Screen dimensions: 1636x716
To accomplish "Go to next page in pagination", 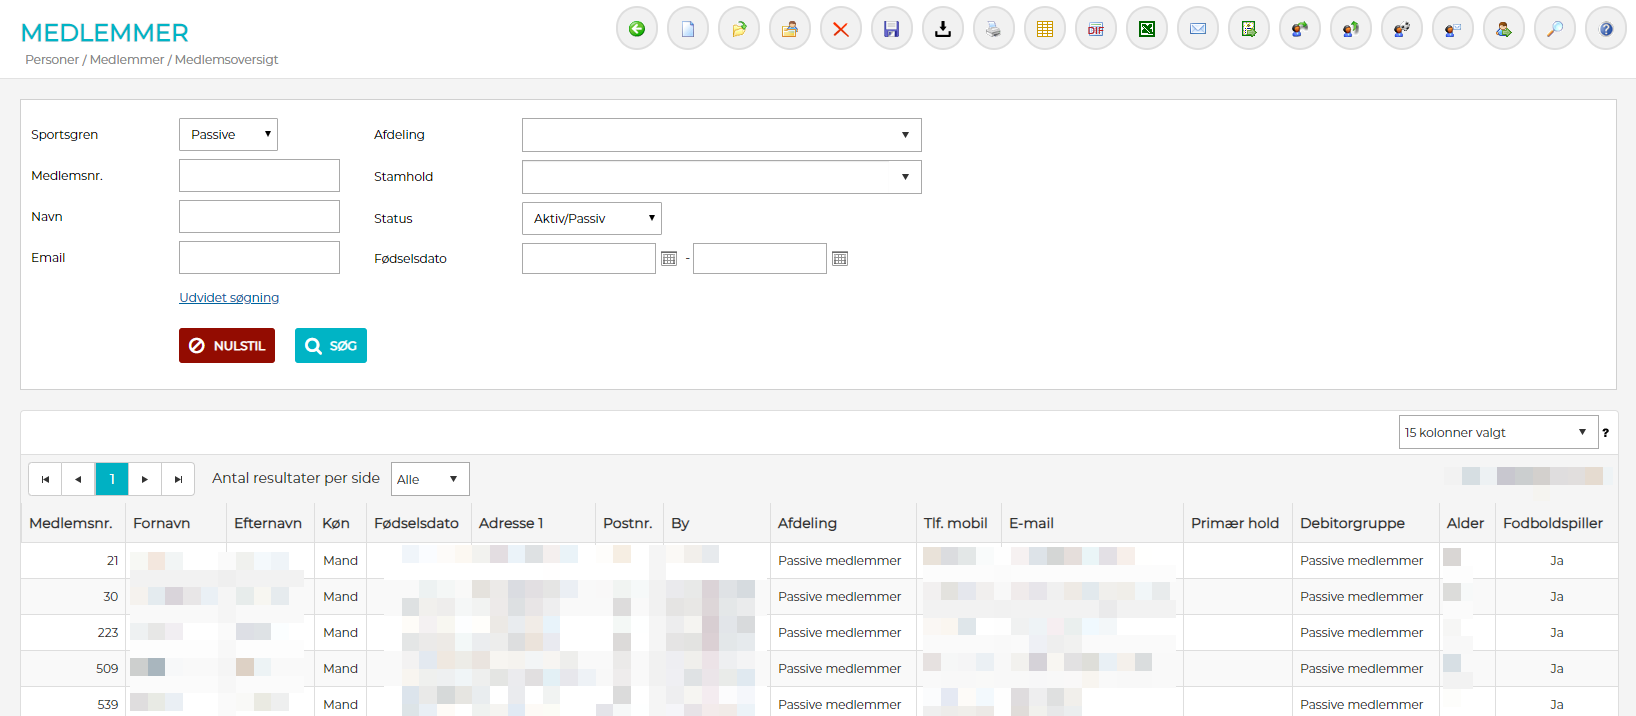I will [x=145, y=479].
